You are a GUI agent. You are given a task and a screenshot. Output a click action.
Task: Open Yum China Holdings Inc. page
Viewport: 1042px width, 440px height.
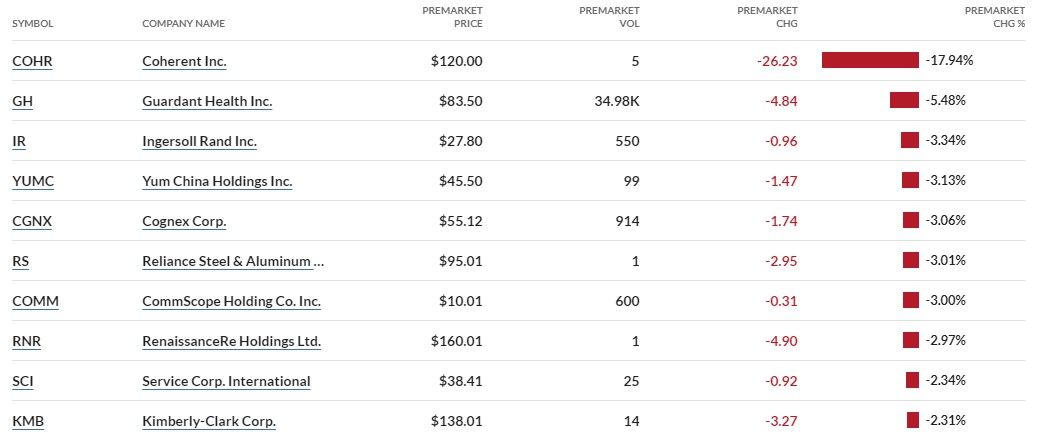click(217, 181)
